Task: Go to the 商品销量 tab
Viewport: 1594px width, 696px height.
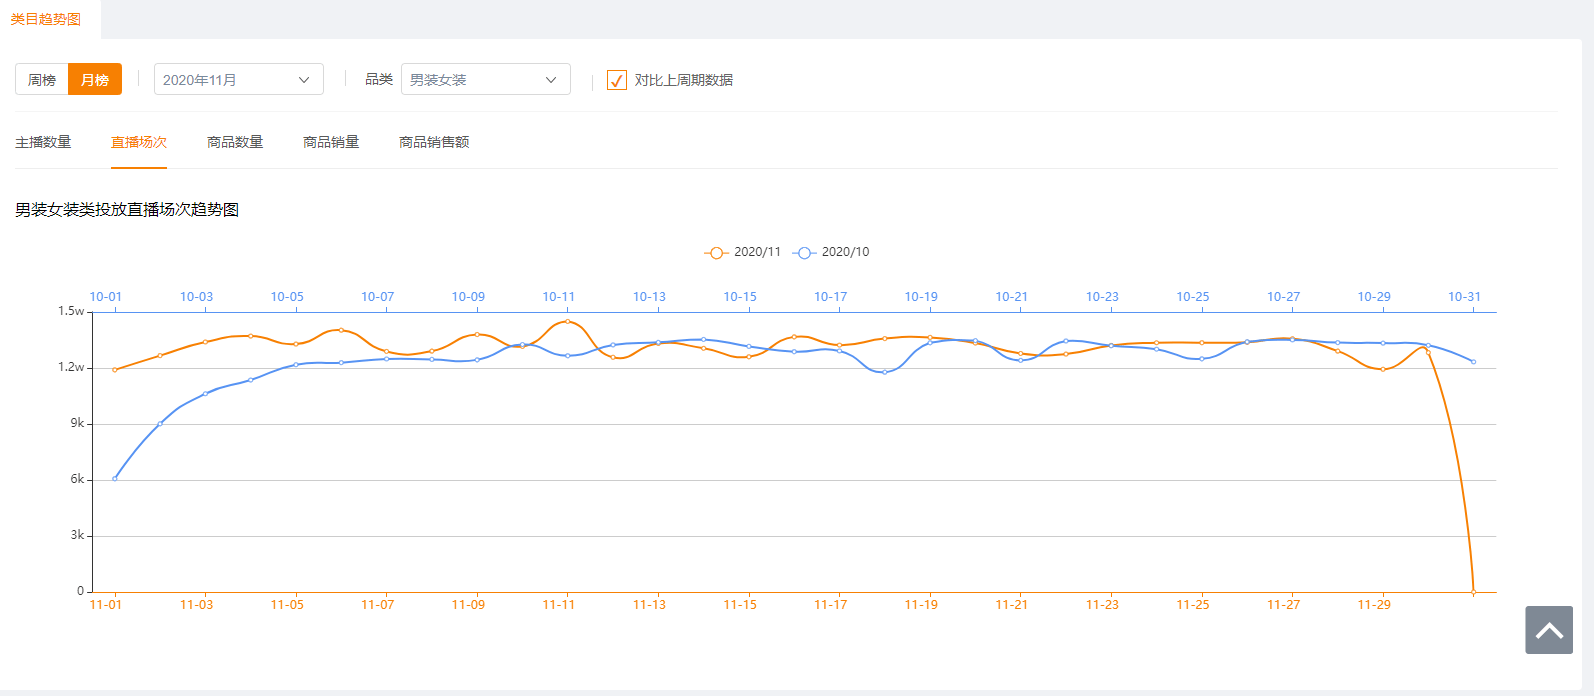Action: point(331,142)
